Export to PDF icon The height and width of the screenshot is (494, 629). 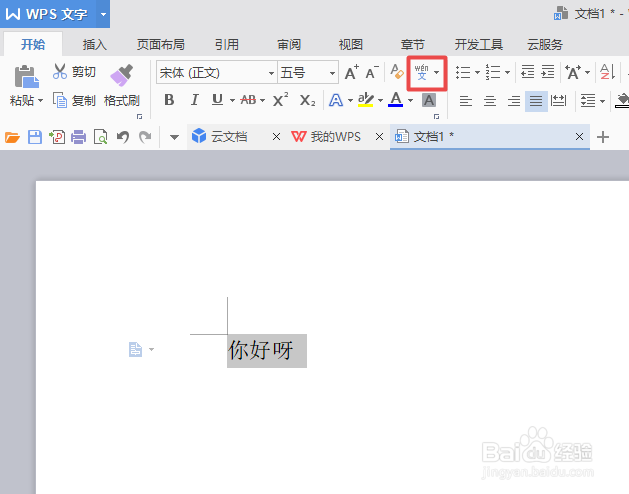click(x=57, y=137)
